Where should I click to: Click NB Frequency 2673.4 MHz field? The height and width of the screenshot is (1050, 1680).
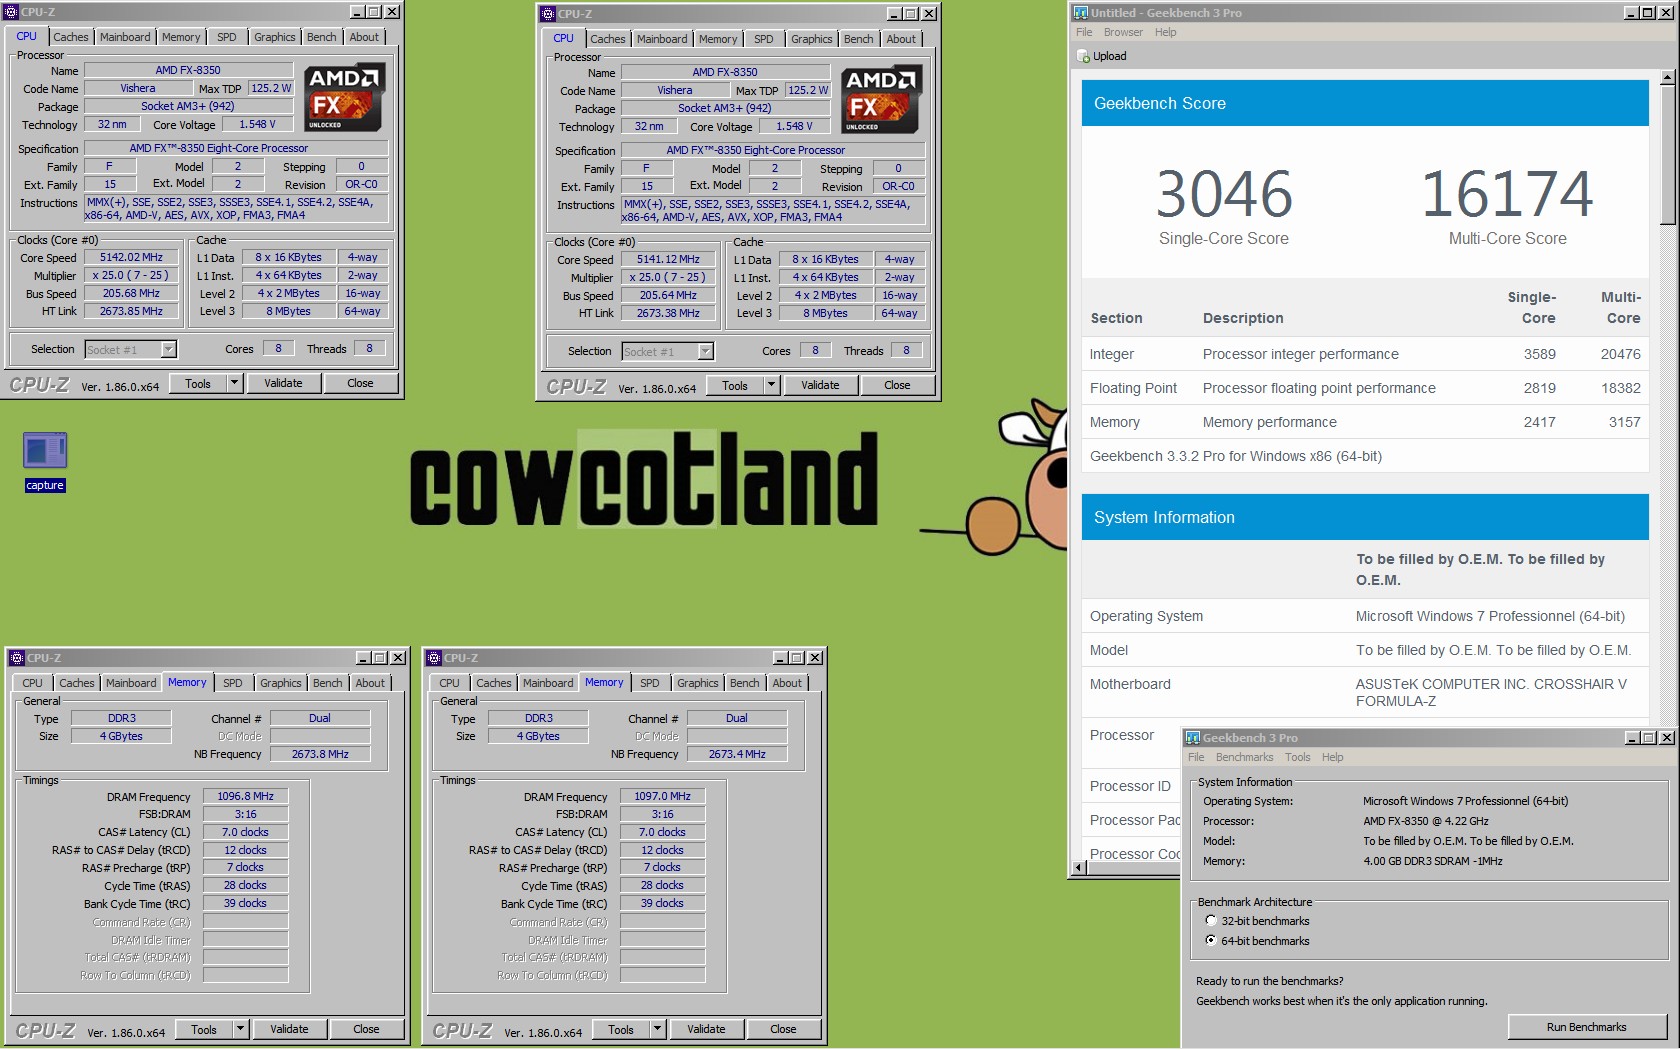click(x=737, y=754)
